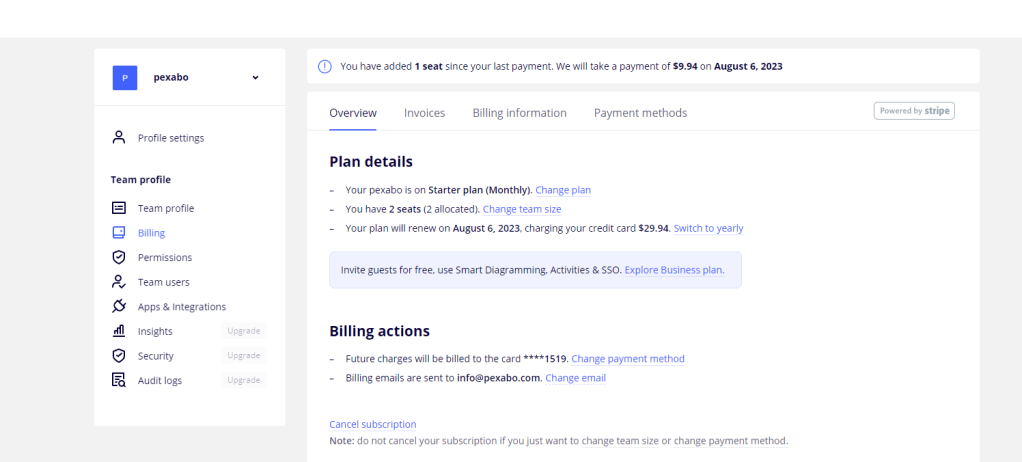Open Apps & Integrations
This screenshot has height=462, width=1022.
tap(182, 307)
